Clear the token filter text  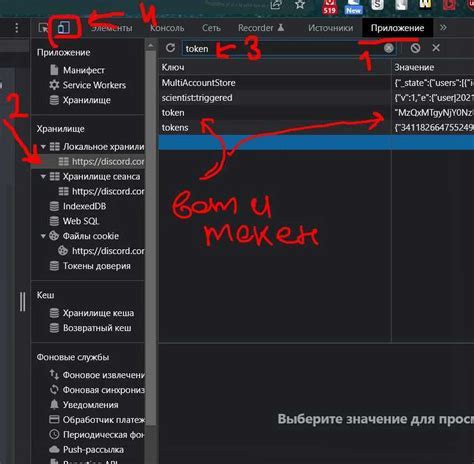coord(389,48)
